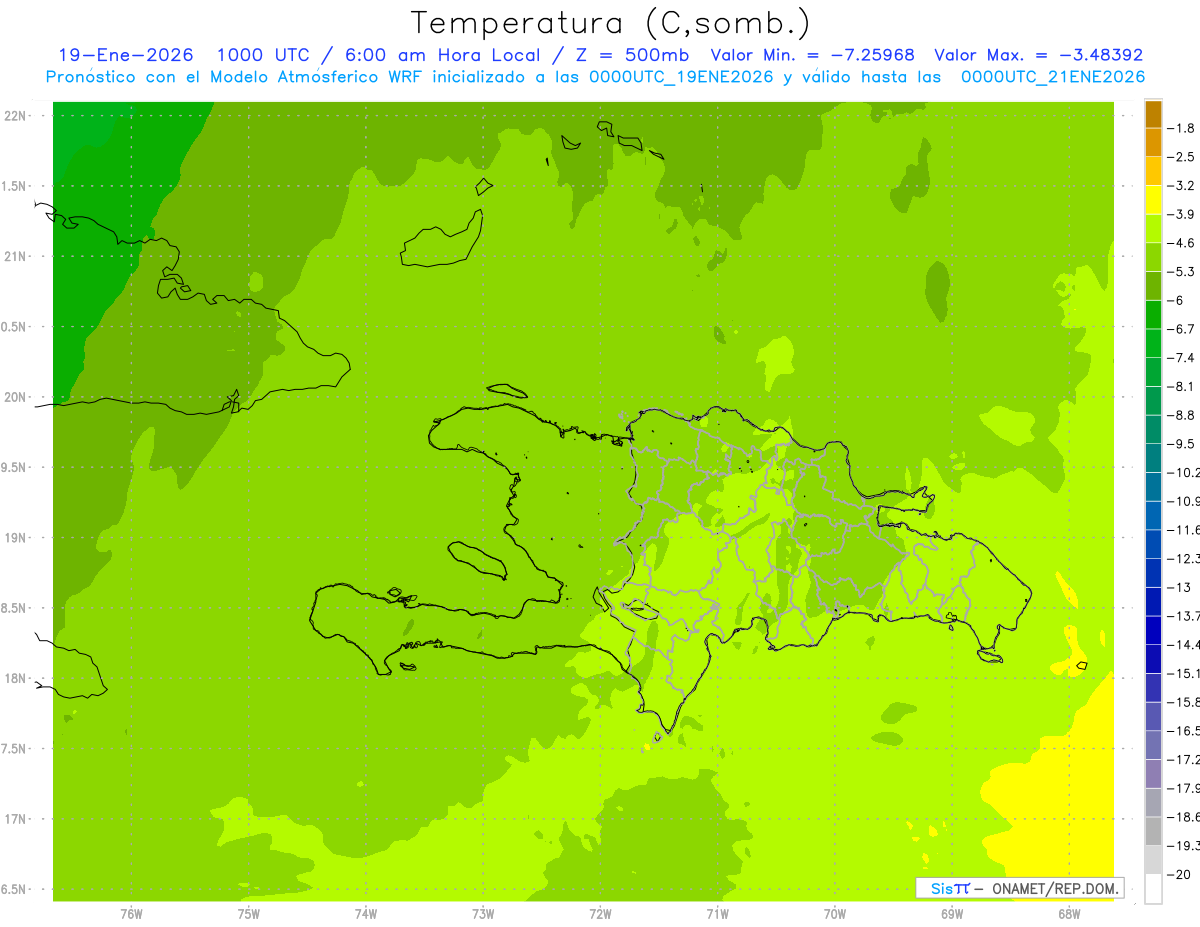
Task: Select the lime legend swatch between -3.9 and -4.6
Action: tap(1153, 229)
